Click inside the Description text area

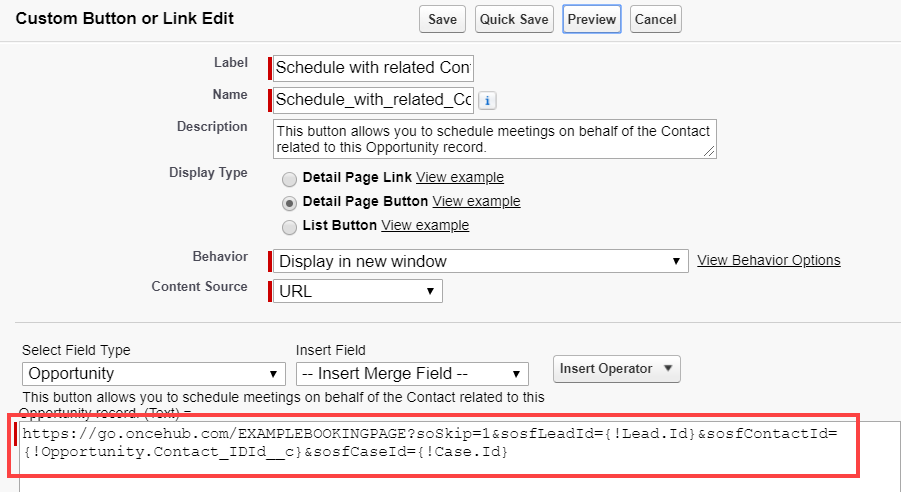click(x=494, y=139)
